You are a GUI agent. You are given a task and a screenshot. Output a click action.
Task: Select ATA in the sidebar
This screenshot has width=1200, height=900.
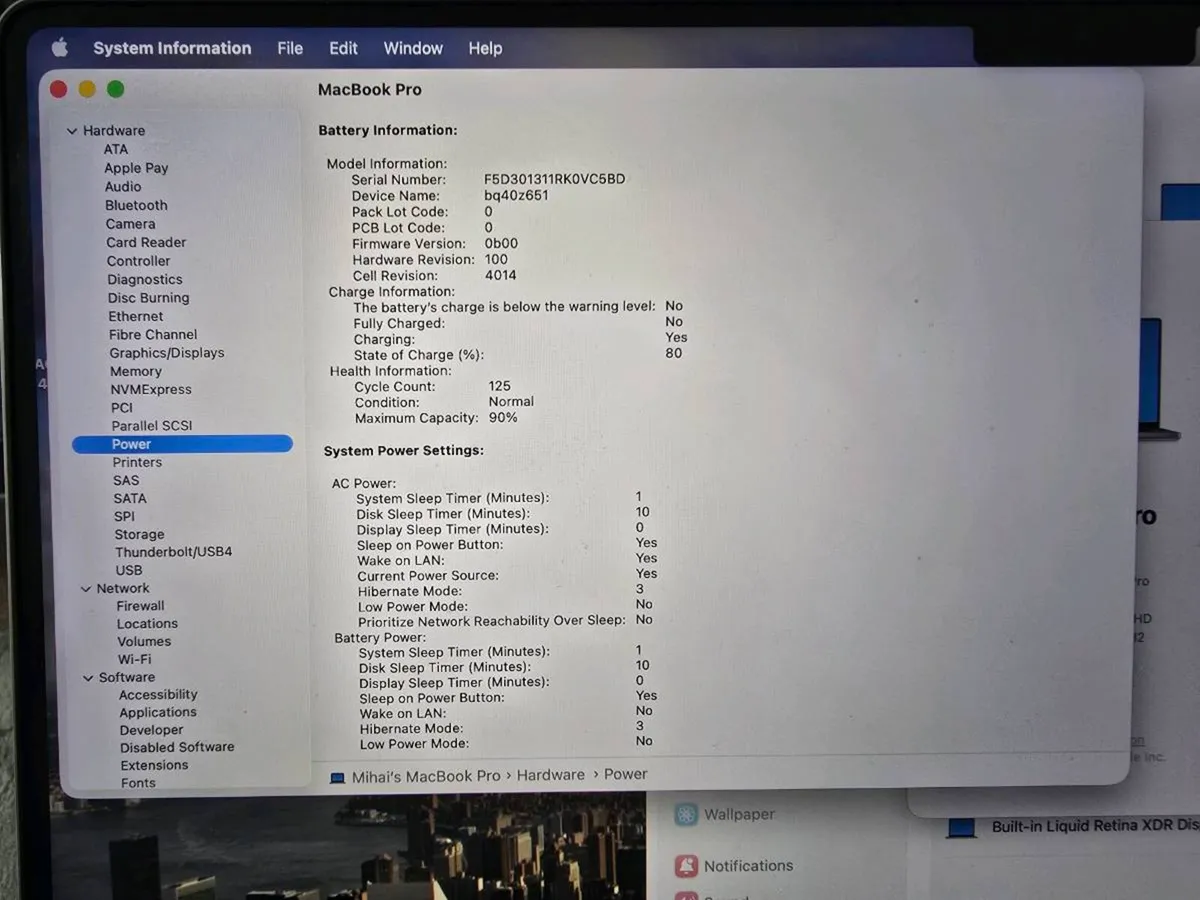tap(116, 149)
